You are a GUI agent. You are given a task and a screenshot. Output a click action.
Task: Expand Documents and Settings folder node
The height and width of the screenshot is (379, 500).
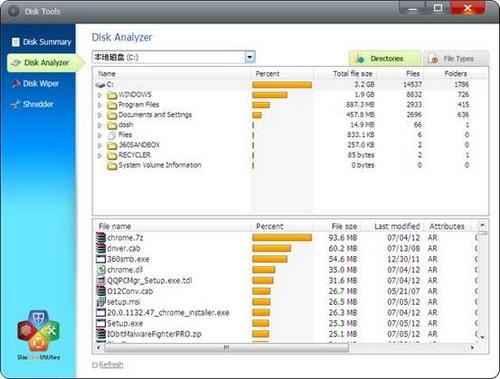click(100, 115)
